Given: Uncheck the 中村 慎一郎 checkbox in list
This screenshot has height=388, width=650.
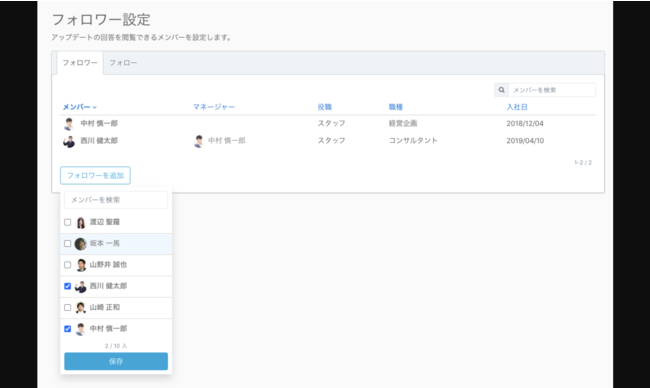Looking at the screenshot, I should point(68,329).
